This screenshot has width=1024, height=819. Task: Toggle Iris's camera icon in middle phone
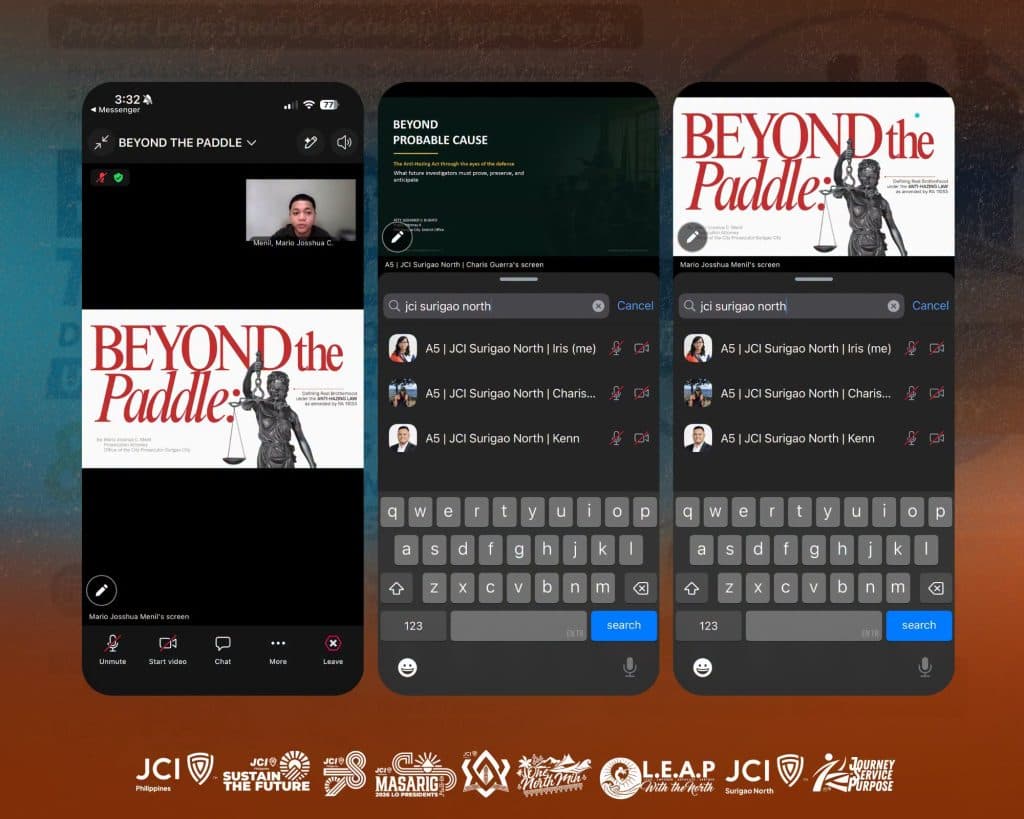pos(642,348)
